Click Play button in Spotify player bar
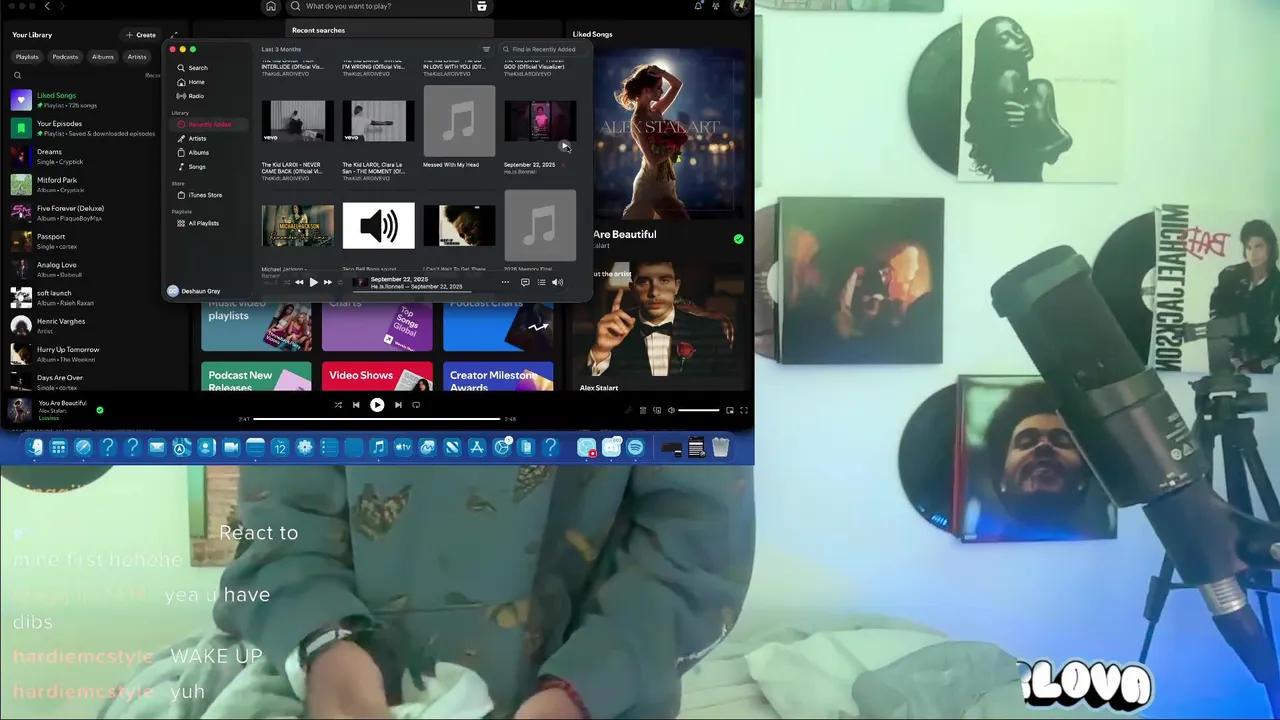This screenshot has width=1280, height=720. (x=377, y=405)
